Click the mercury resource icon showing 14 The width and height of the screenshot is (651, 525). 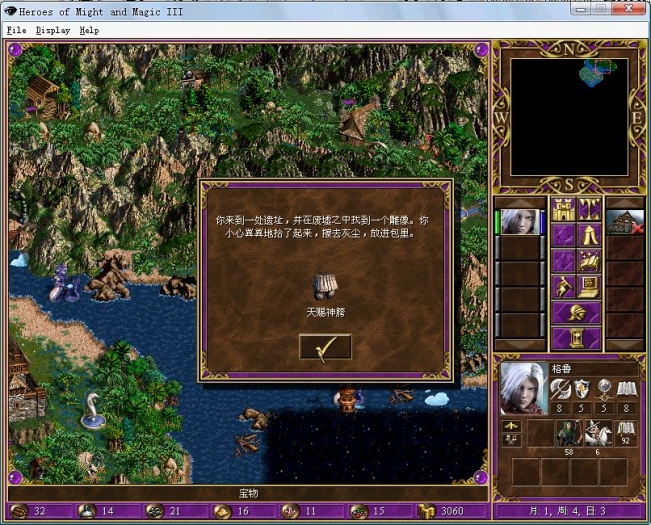coord(87,511)
